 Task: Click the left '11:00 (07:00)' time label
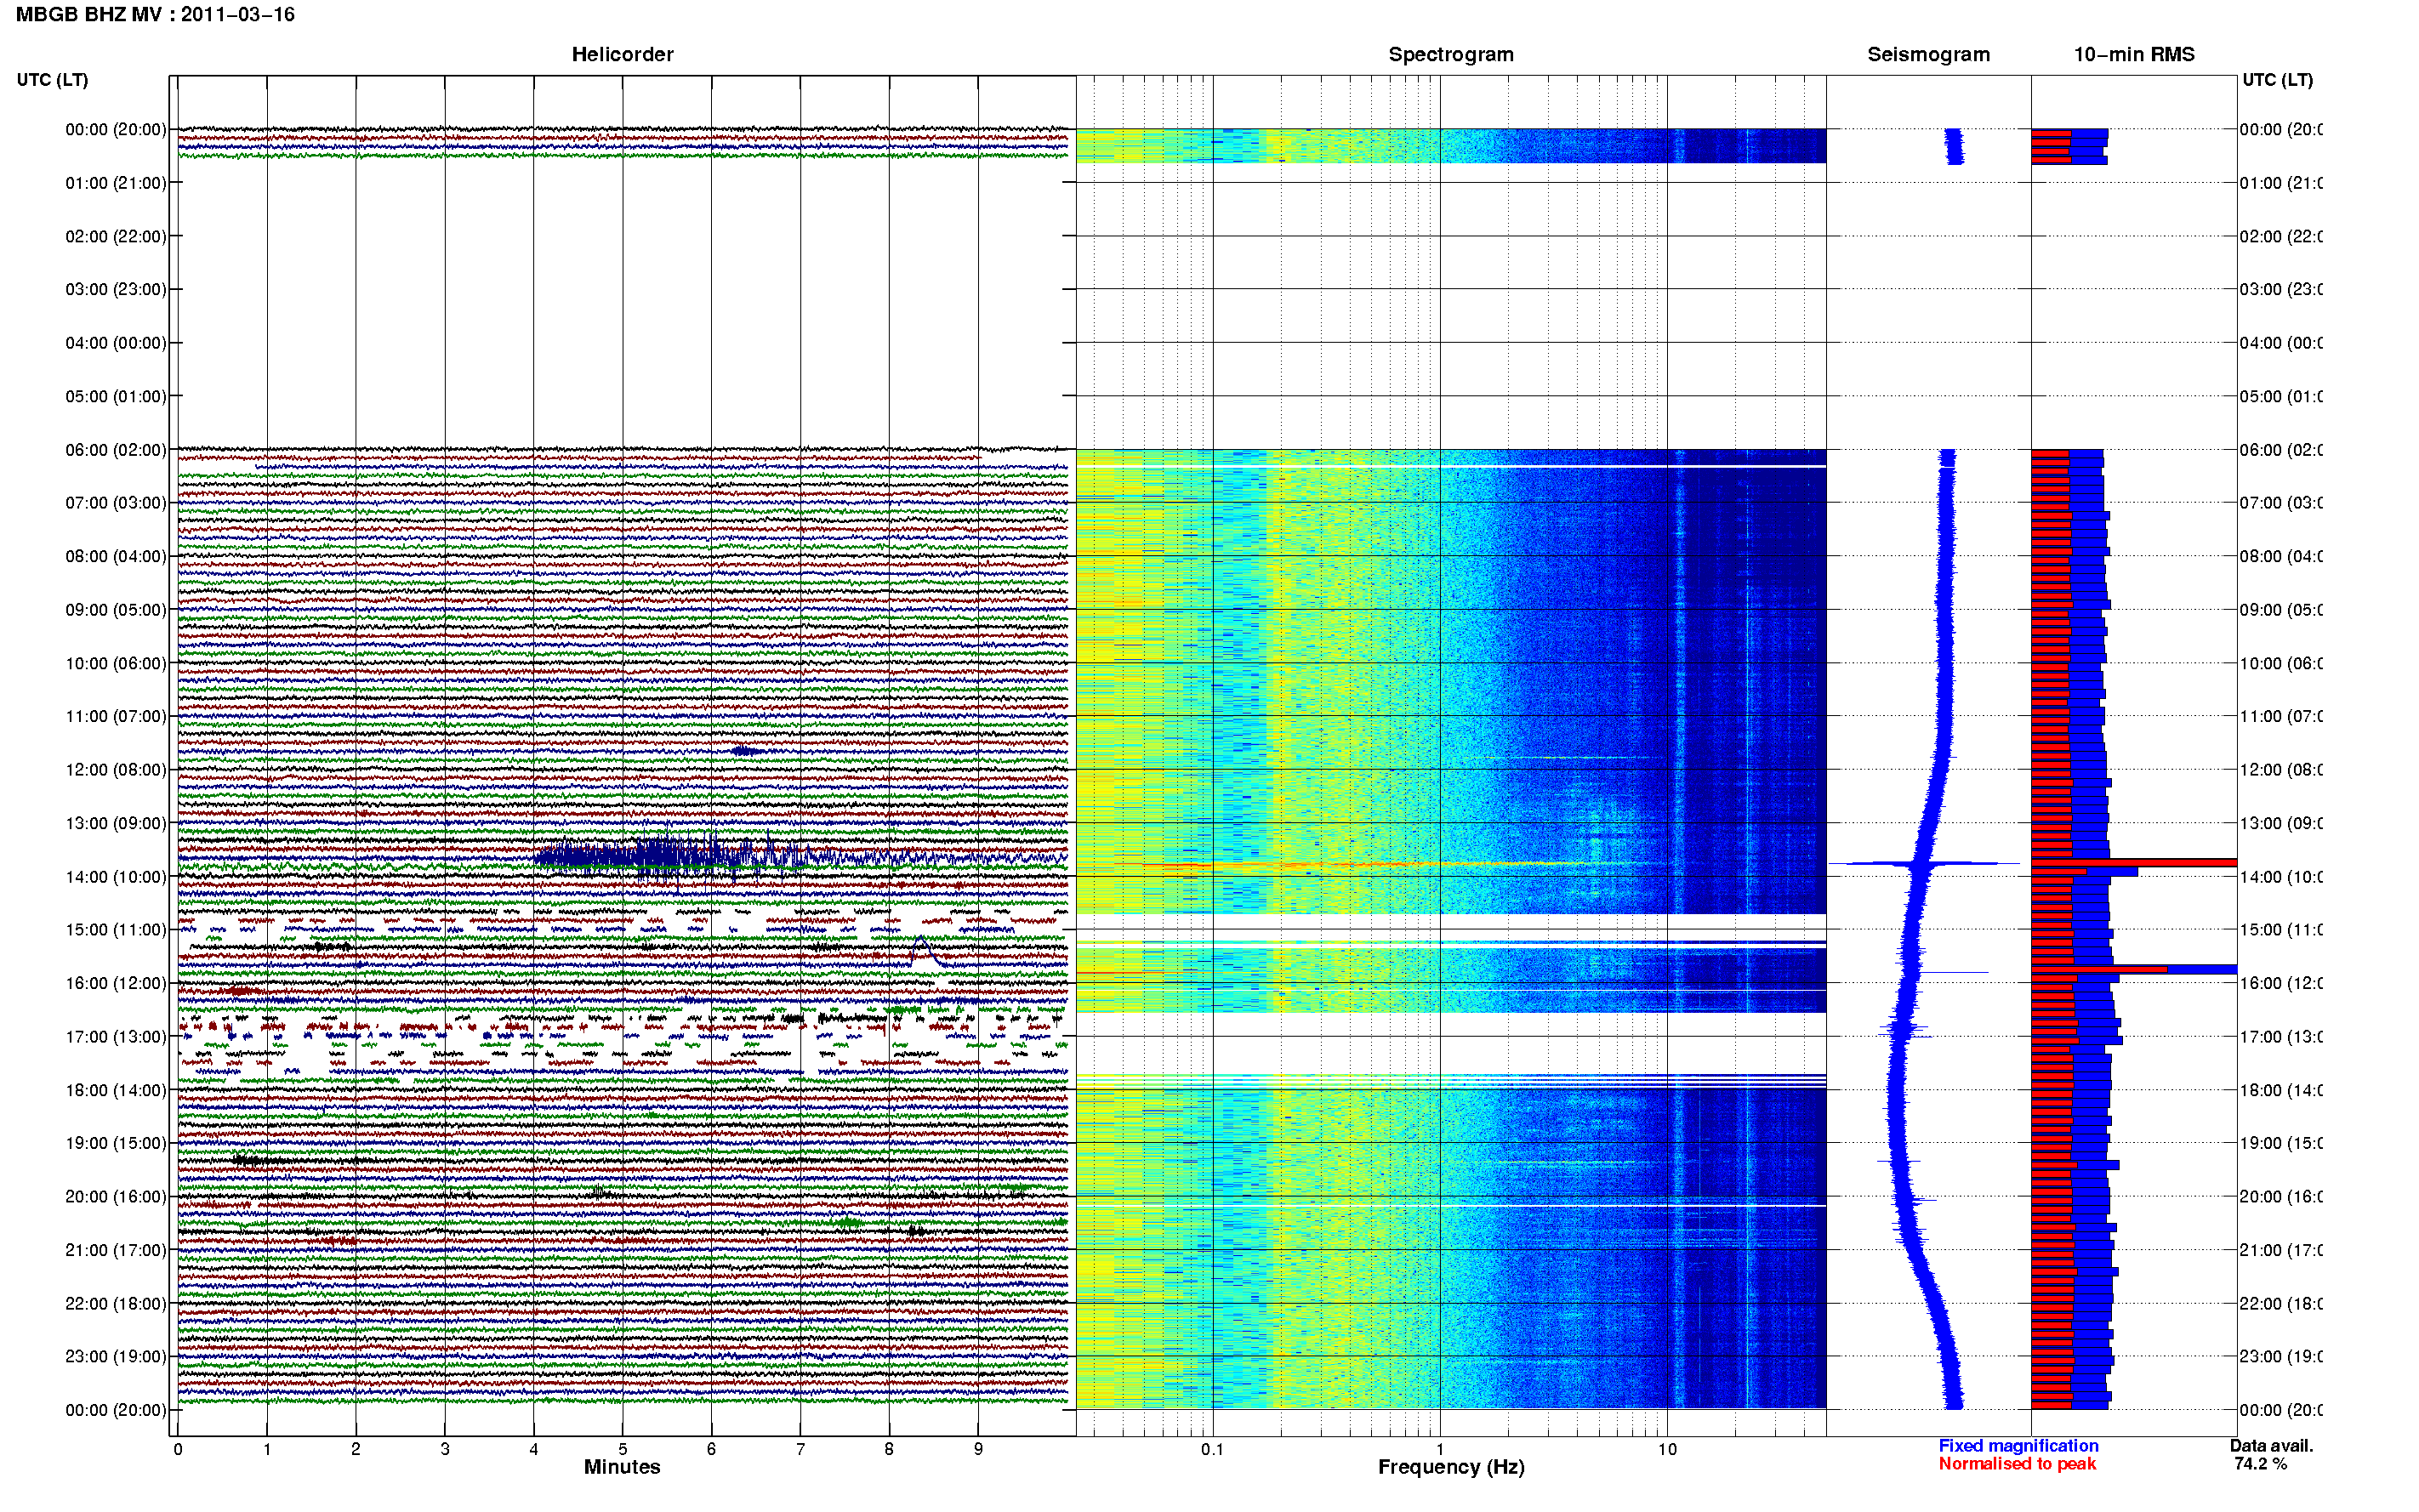click(116, 716)
